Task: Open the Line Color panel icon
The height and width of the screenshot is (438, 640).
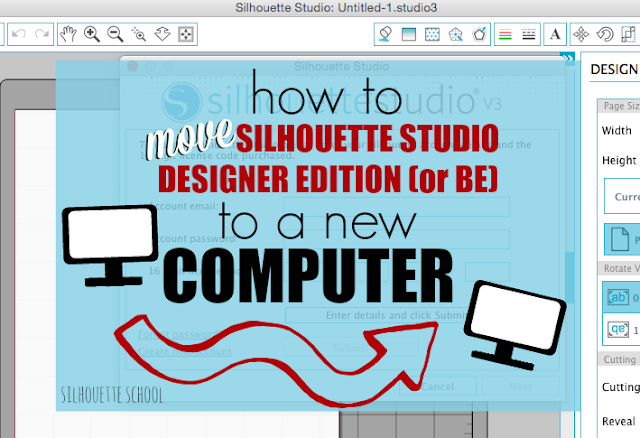Action: (505, 34)
